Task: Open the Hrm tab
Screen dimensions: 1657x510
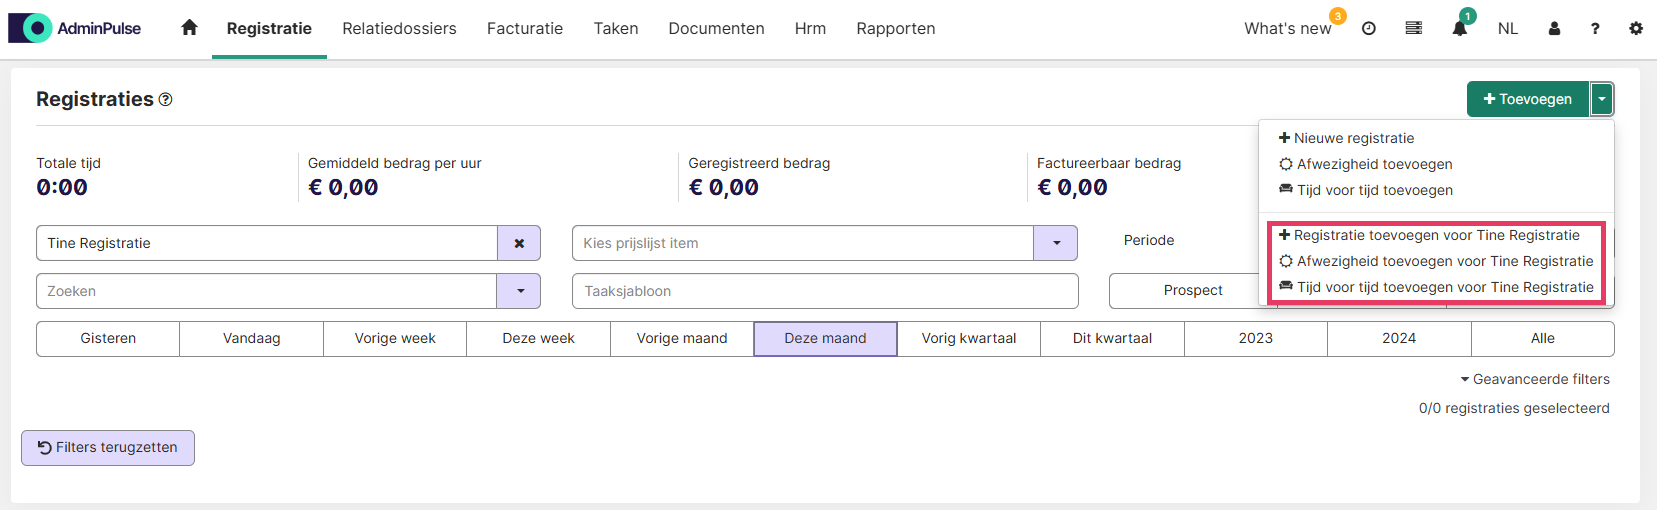Action: (x=810, y=29)
